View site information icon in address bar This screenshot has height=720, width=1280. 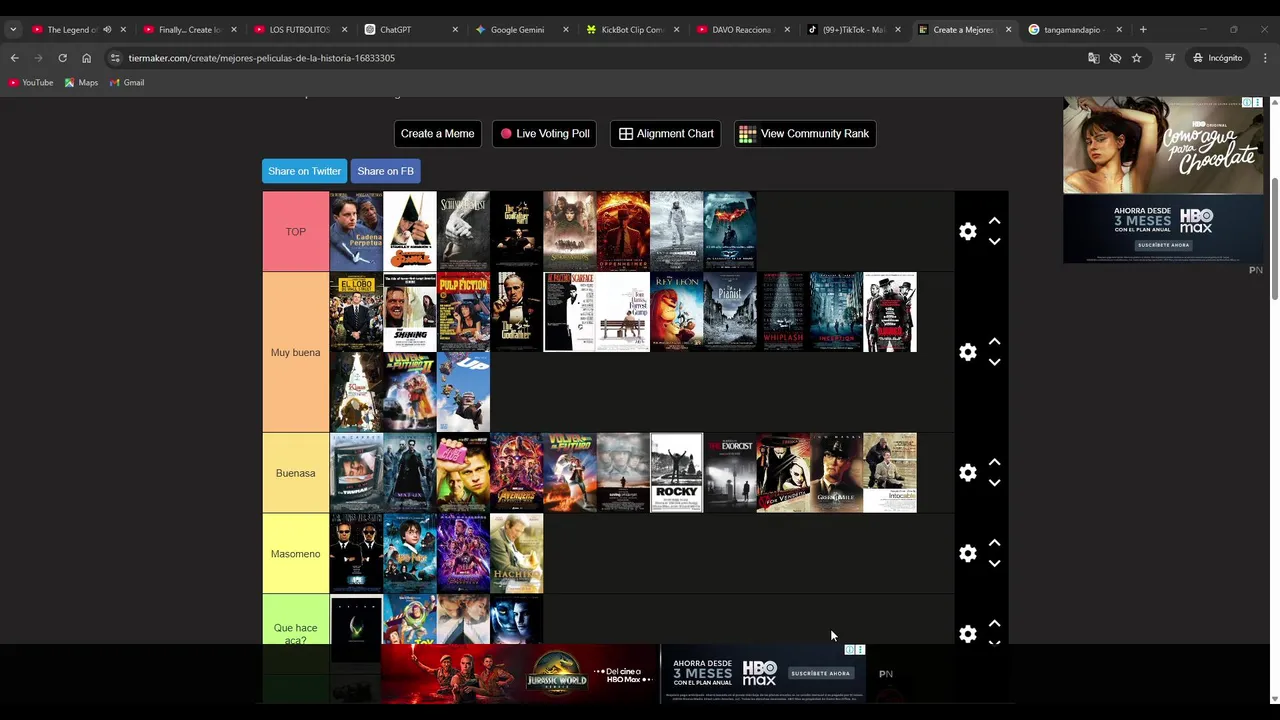tap(115, 58)
